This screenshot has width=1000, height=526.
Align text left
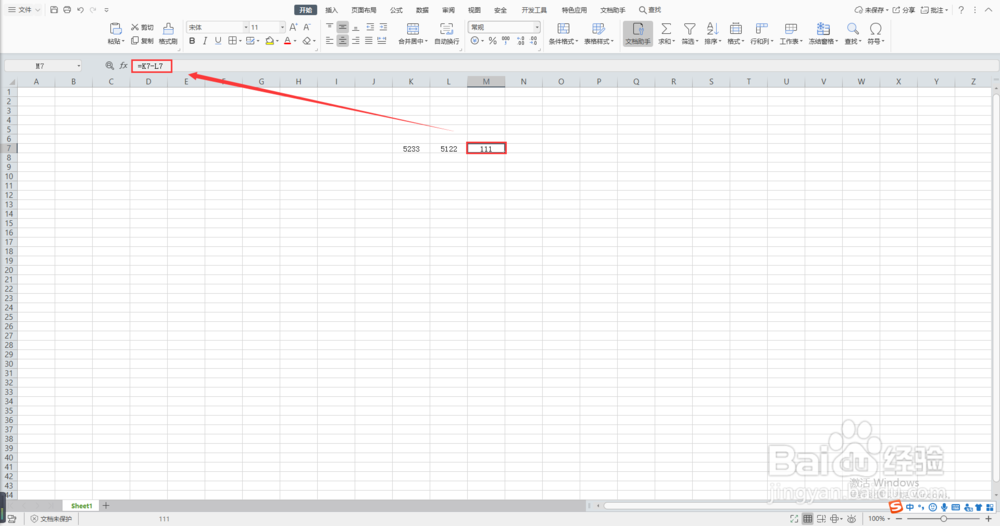[329, 41]
